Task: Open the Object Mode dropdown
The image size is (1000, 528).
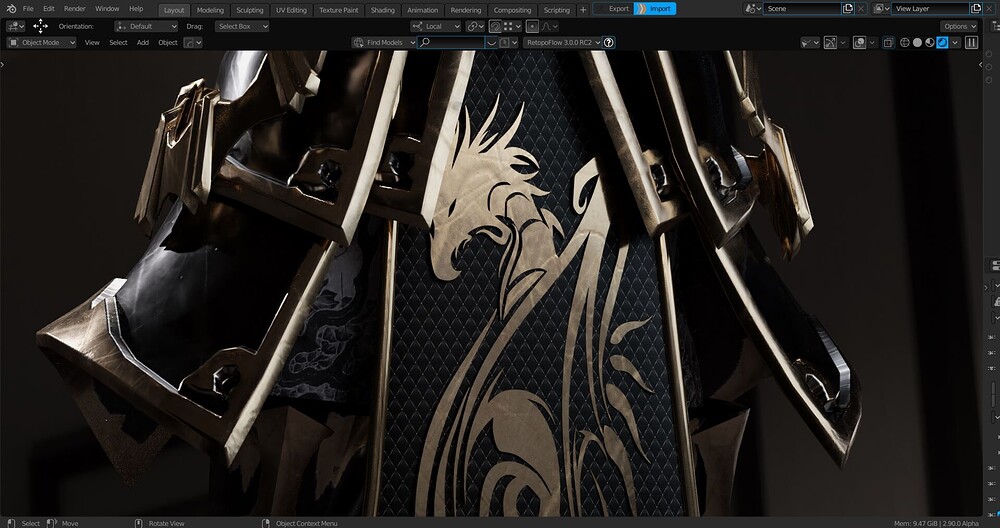Action: pos(41,43)
